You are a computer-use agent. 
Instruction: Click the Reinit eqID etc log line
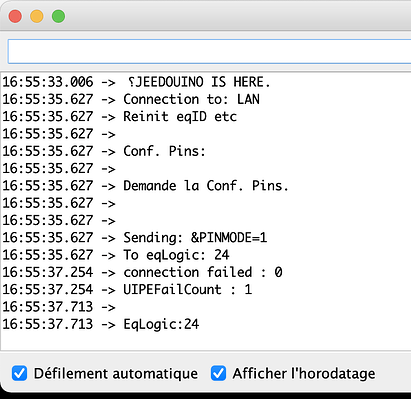tap(120, 117)
